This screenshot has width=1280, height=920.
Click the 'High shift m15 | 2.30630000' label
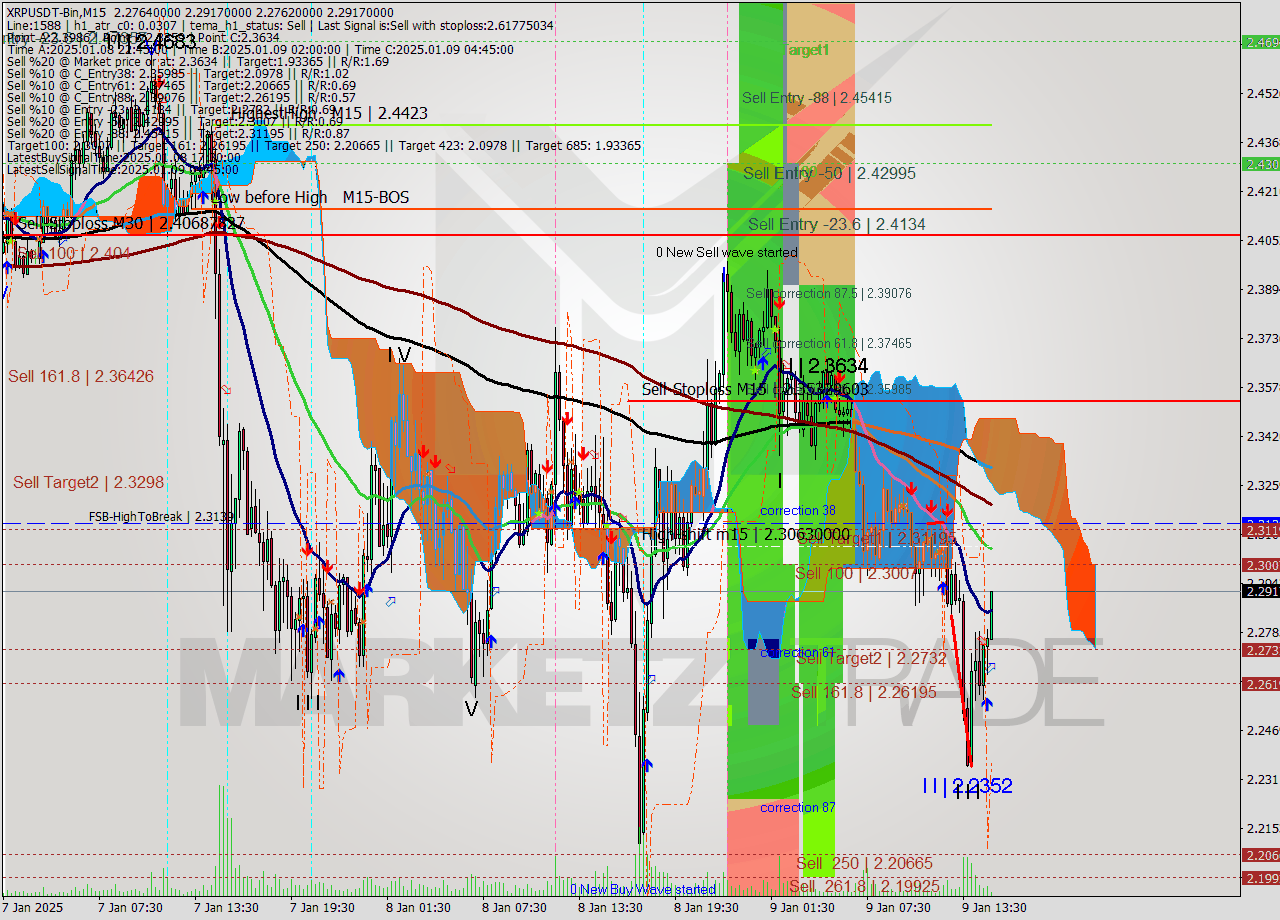(x=745, y=535)
